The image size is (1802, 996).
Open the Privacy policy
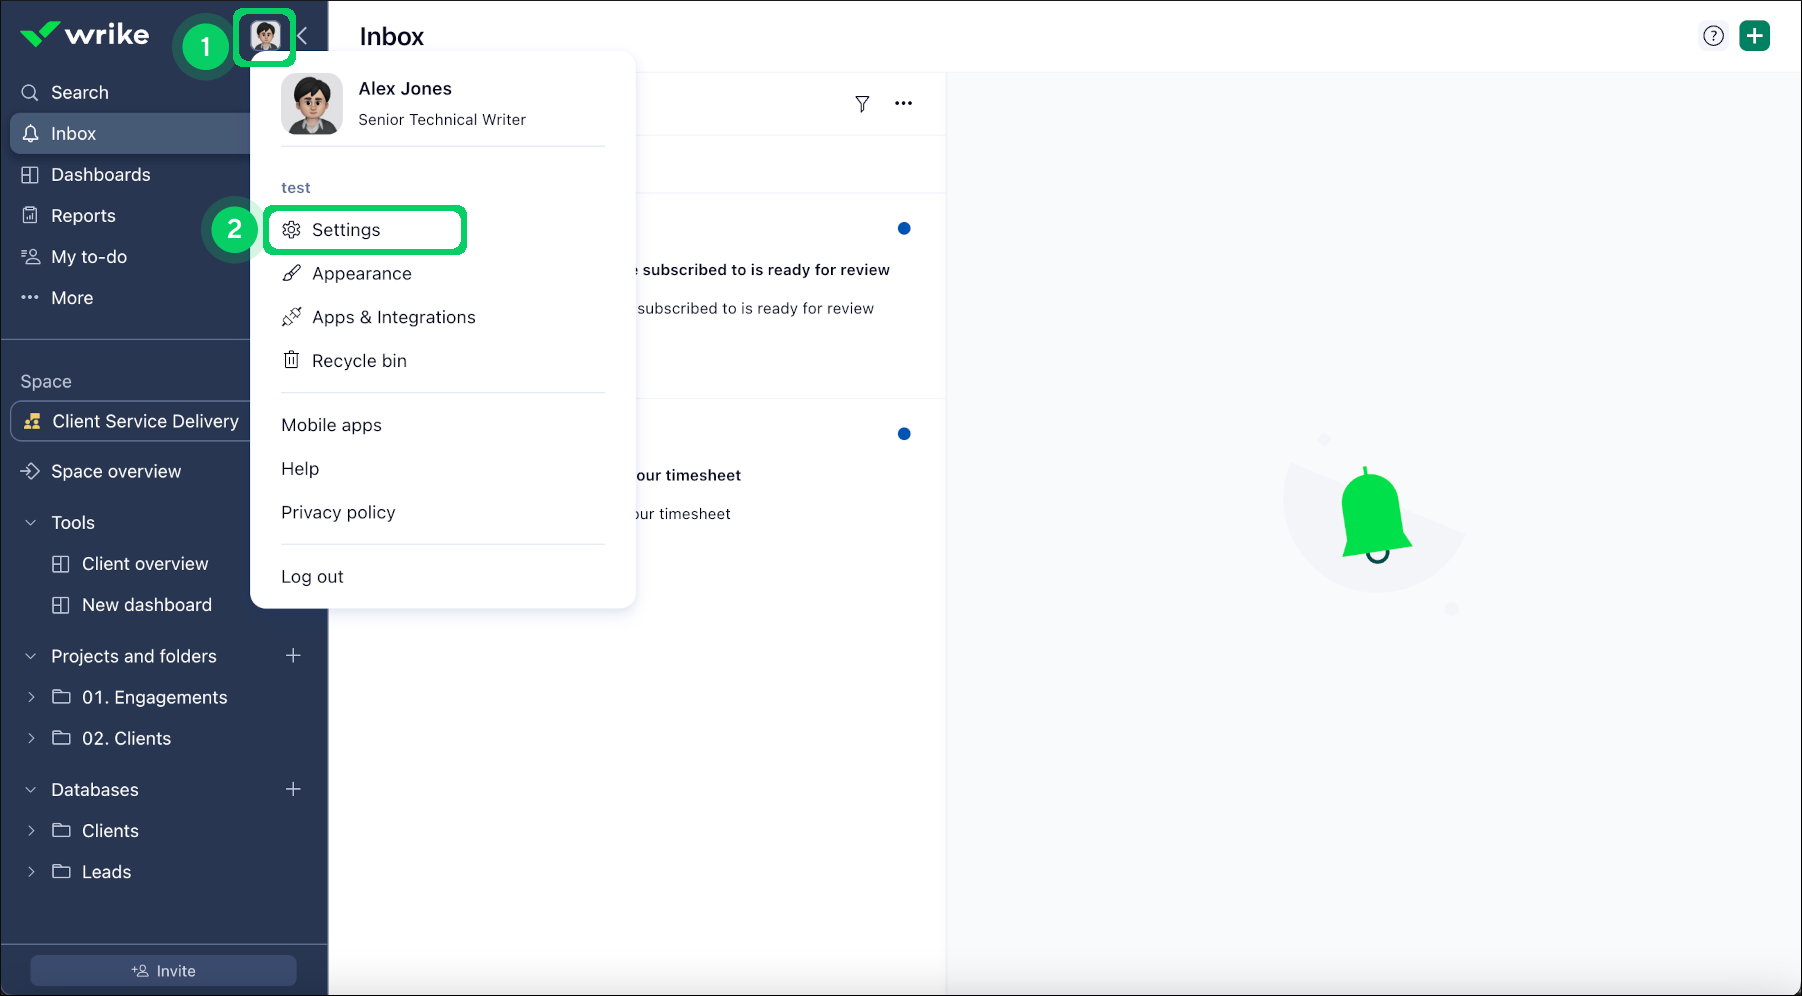338,512
